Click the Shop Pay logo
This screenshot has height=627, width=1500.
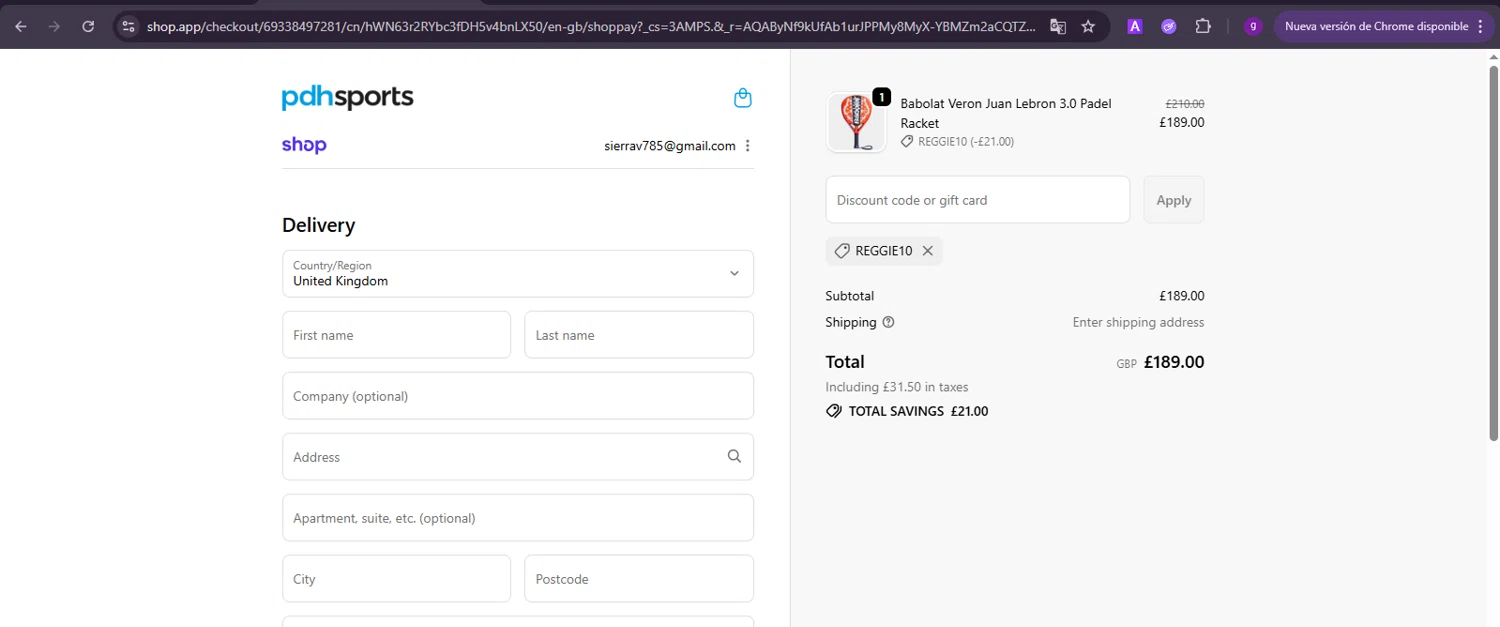click(304, 145)
